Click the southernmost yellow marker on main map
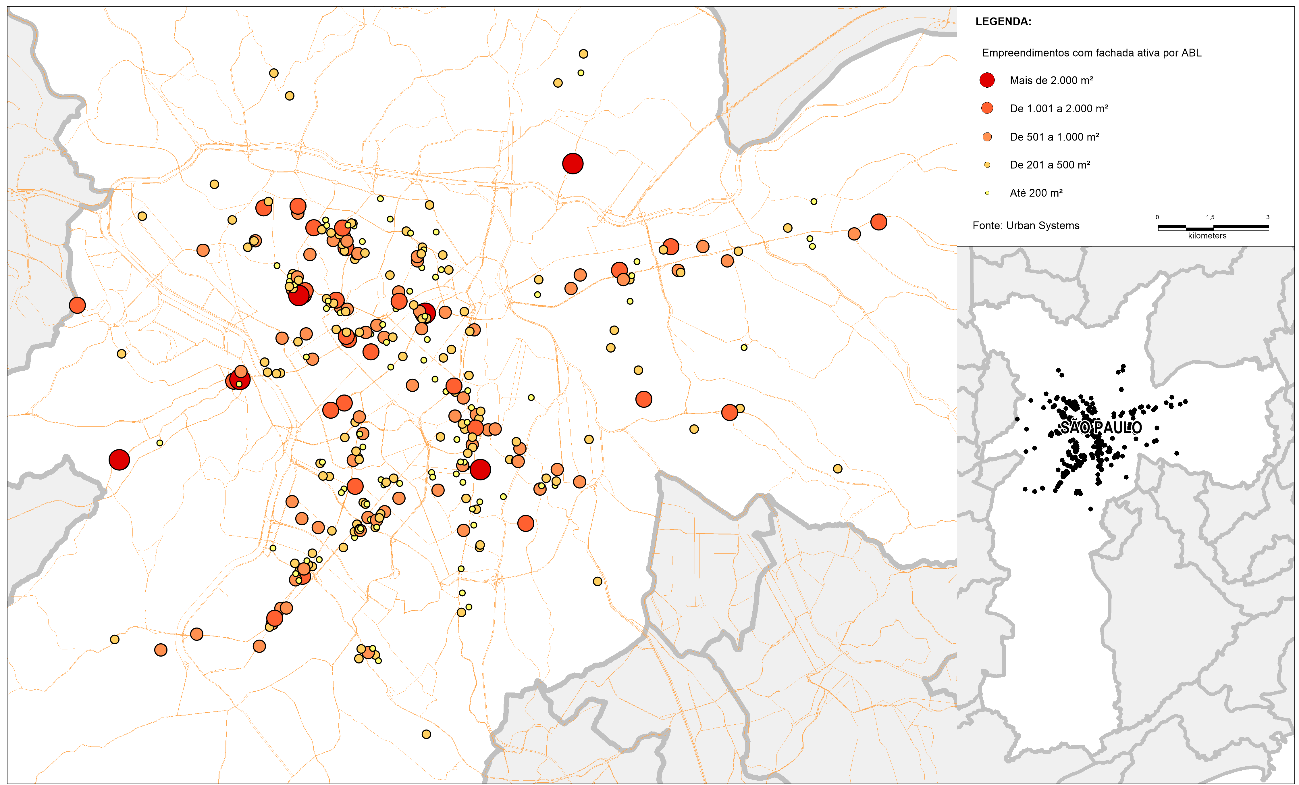The image size is (1299, 785). pyautogui.click(x=426, y=734)
